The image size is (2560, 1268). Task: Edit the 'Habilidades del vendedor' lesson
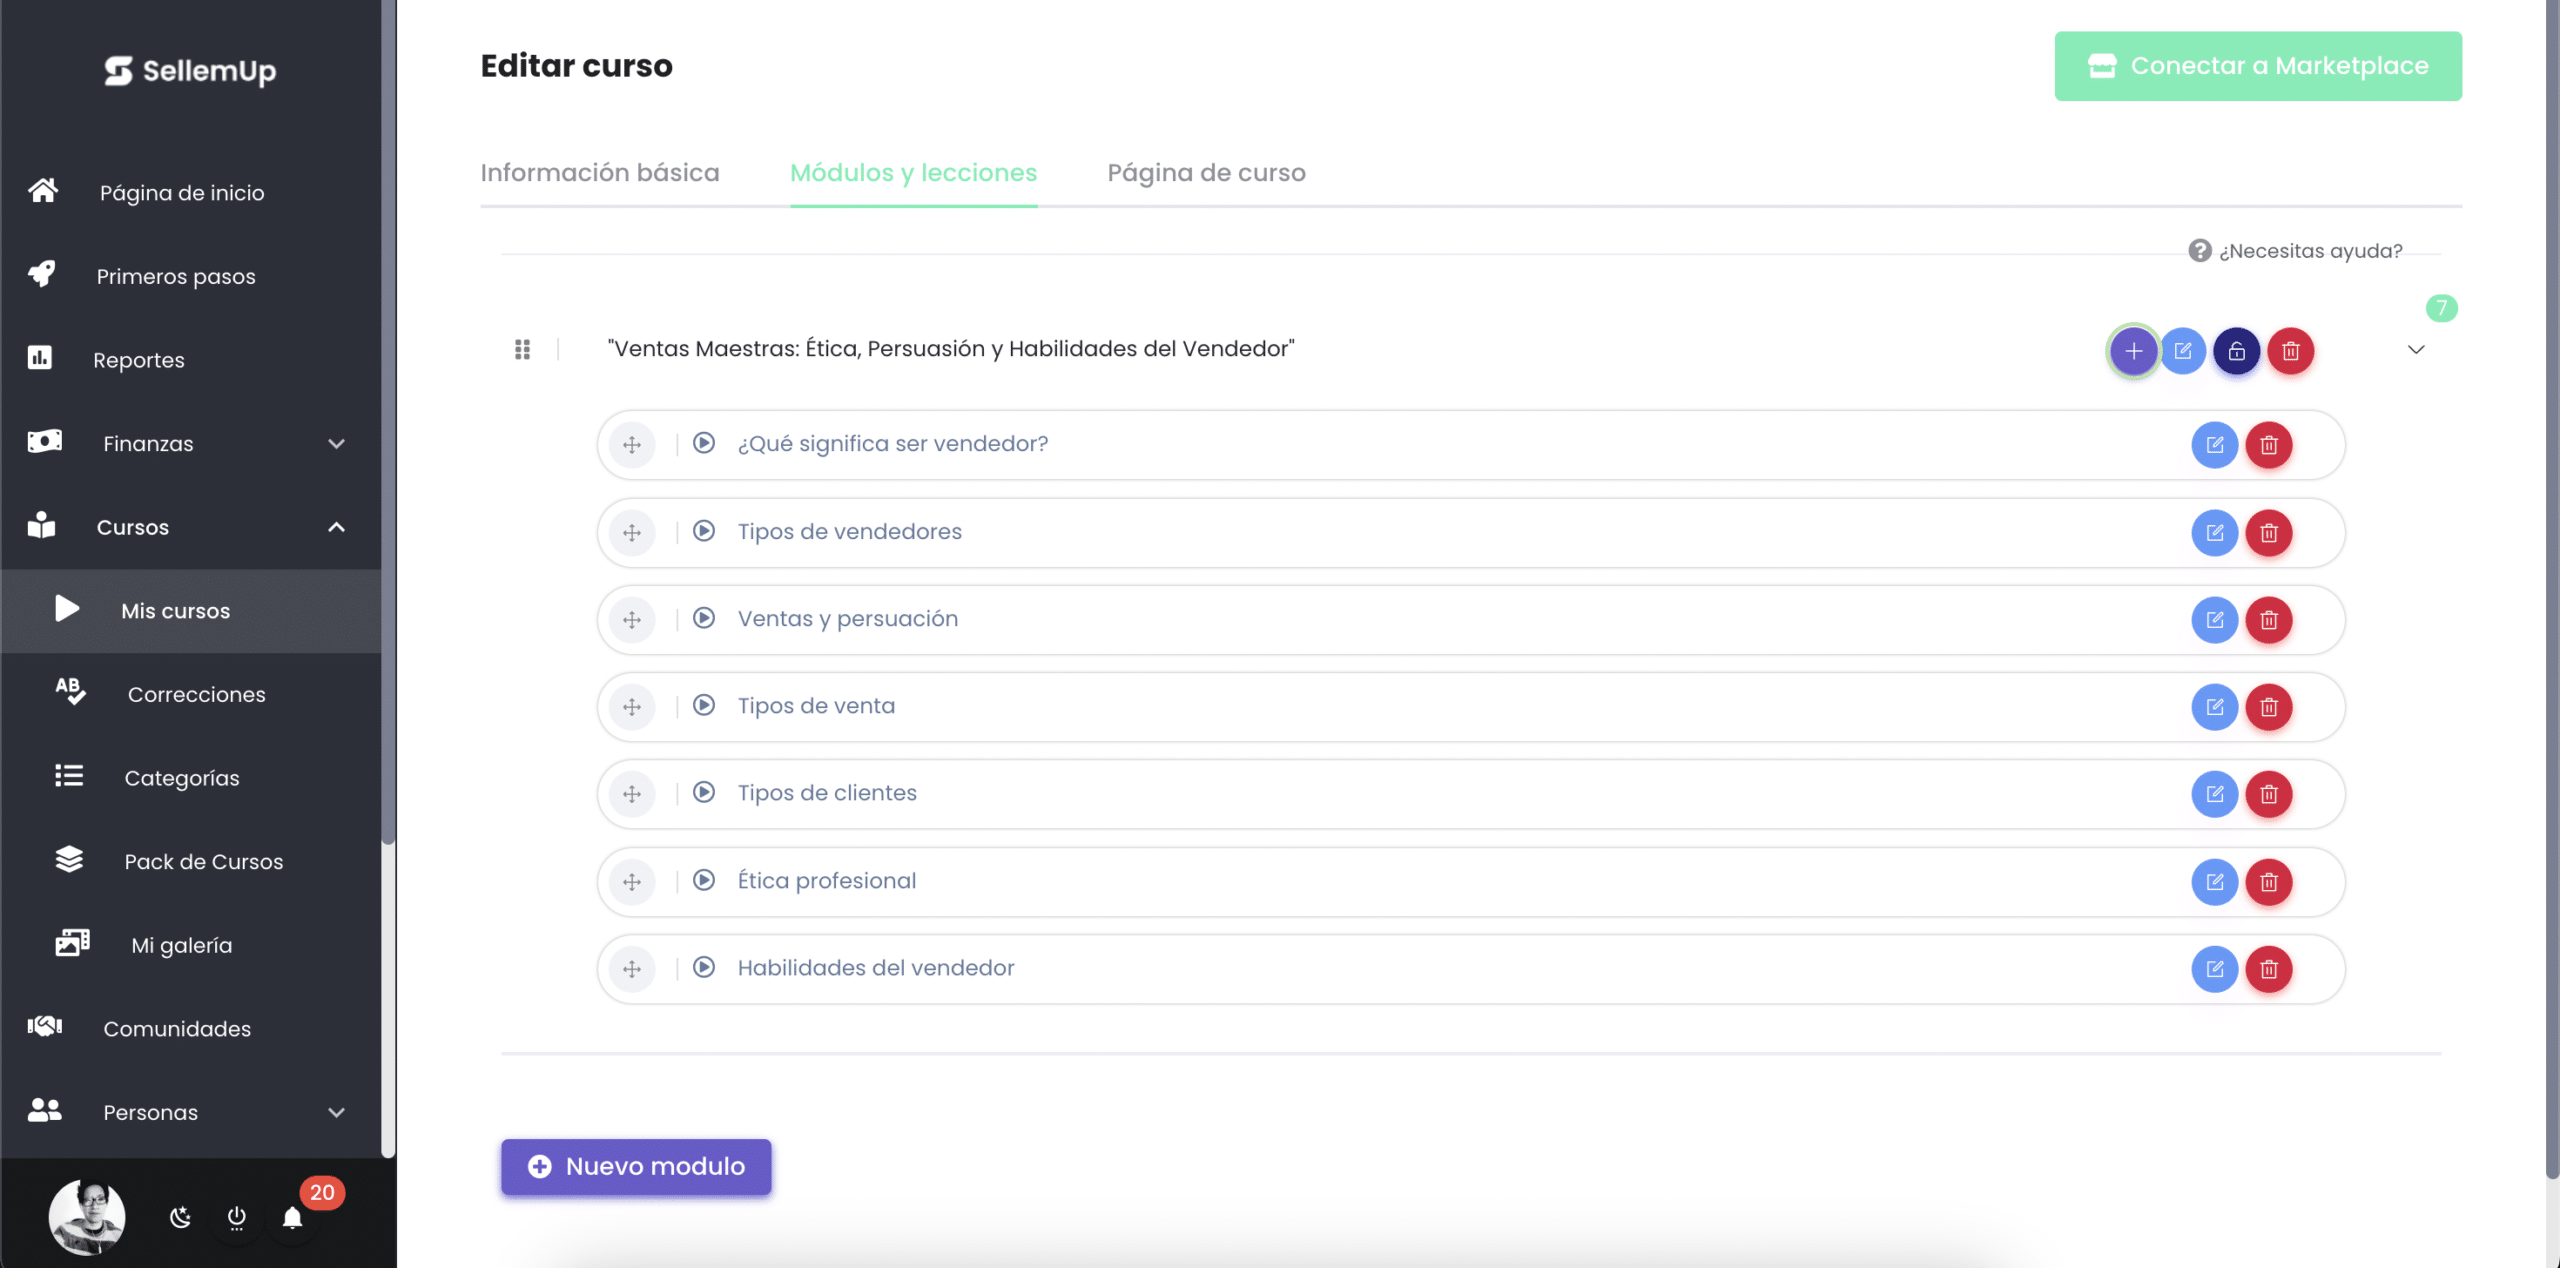click(x=2215, y=969)
